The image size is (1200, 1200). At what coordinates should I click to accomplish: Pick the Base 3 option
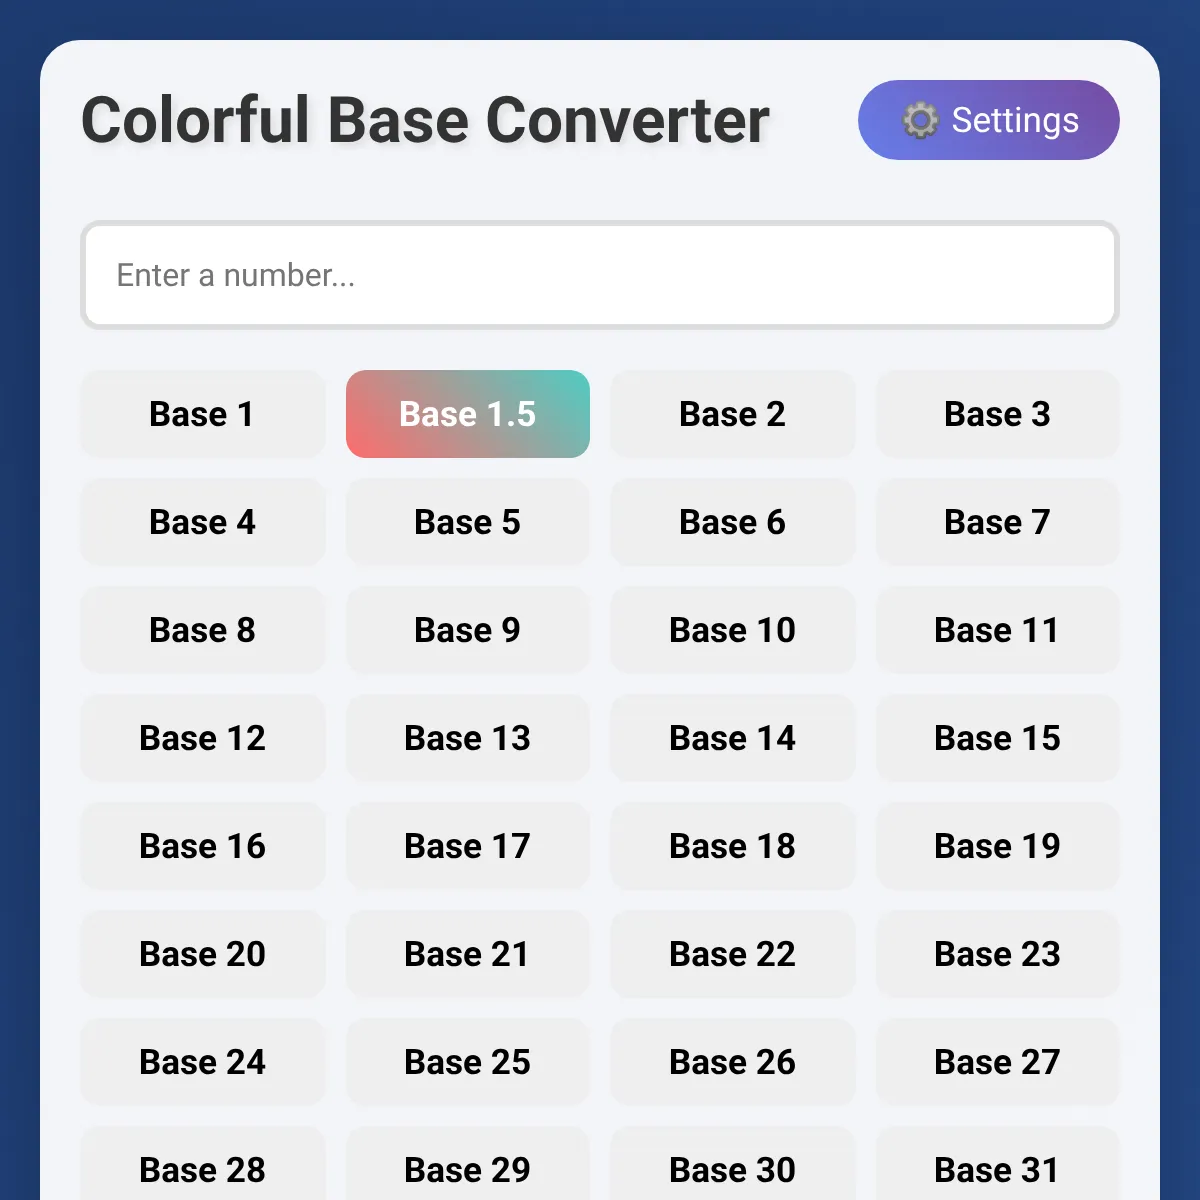pyautogui.click(x=998, y=414)
